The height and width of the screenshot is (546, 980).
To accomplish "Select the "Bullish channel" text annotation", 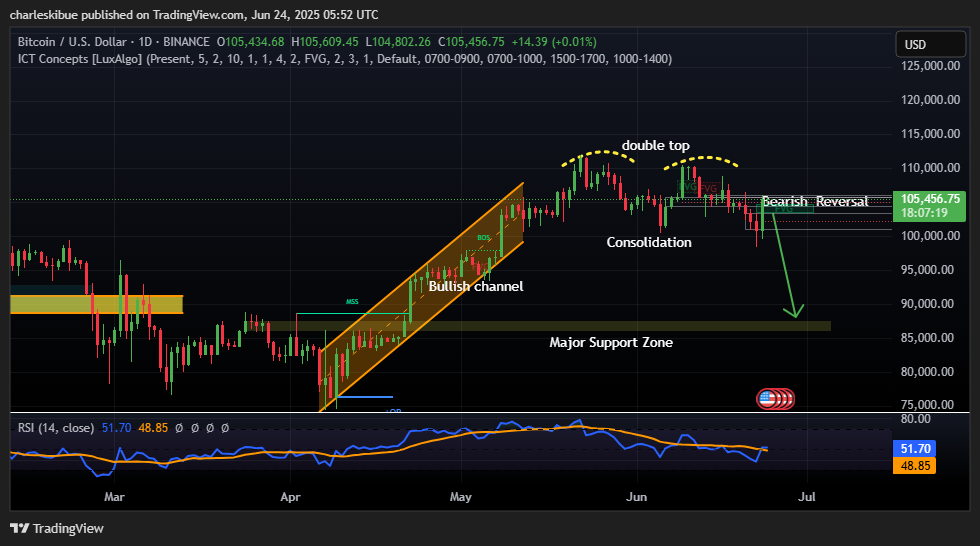I will [476, 286].
